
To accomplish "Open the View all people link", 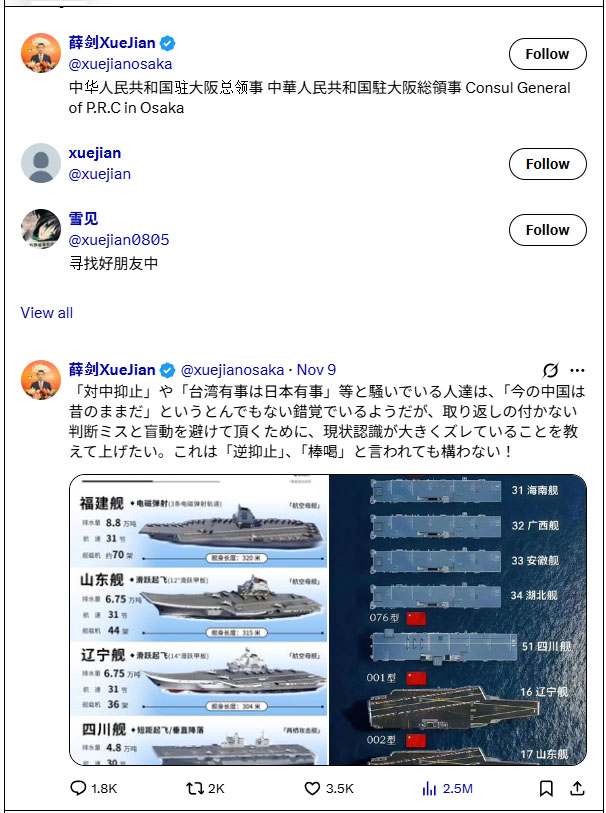I will (x=47, y=313).
